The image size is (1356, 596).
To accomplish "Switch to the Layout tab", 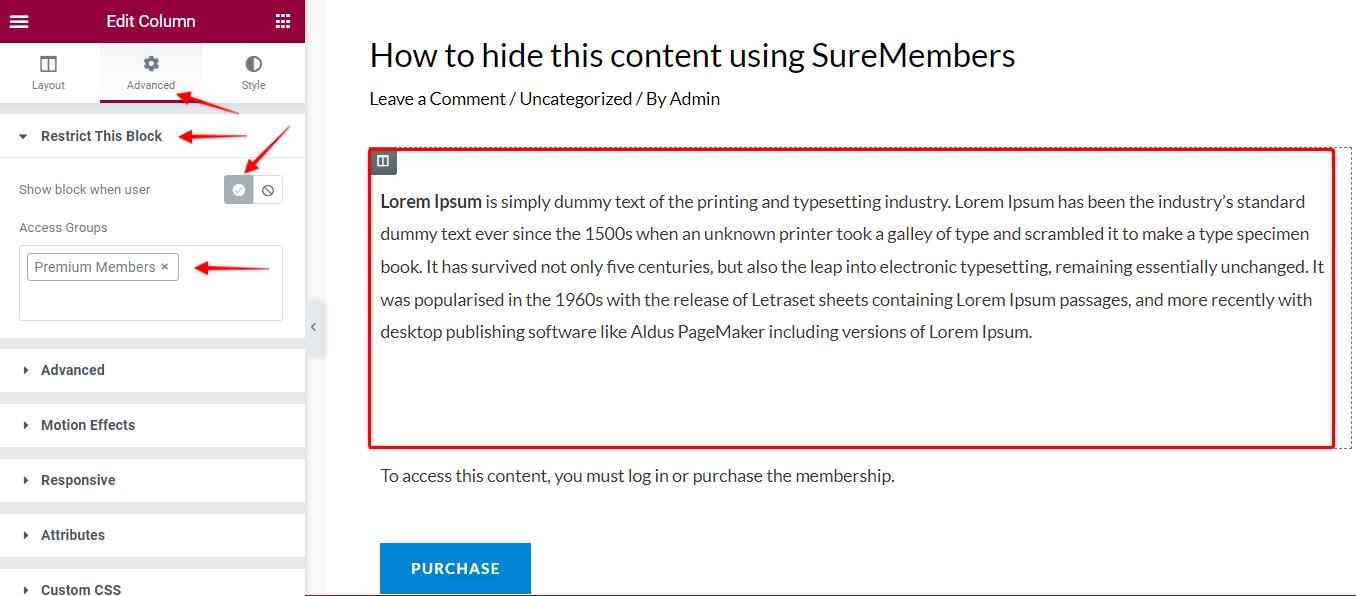I will pos(48,73).
